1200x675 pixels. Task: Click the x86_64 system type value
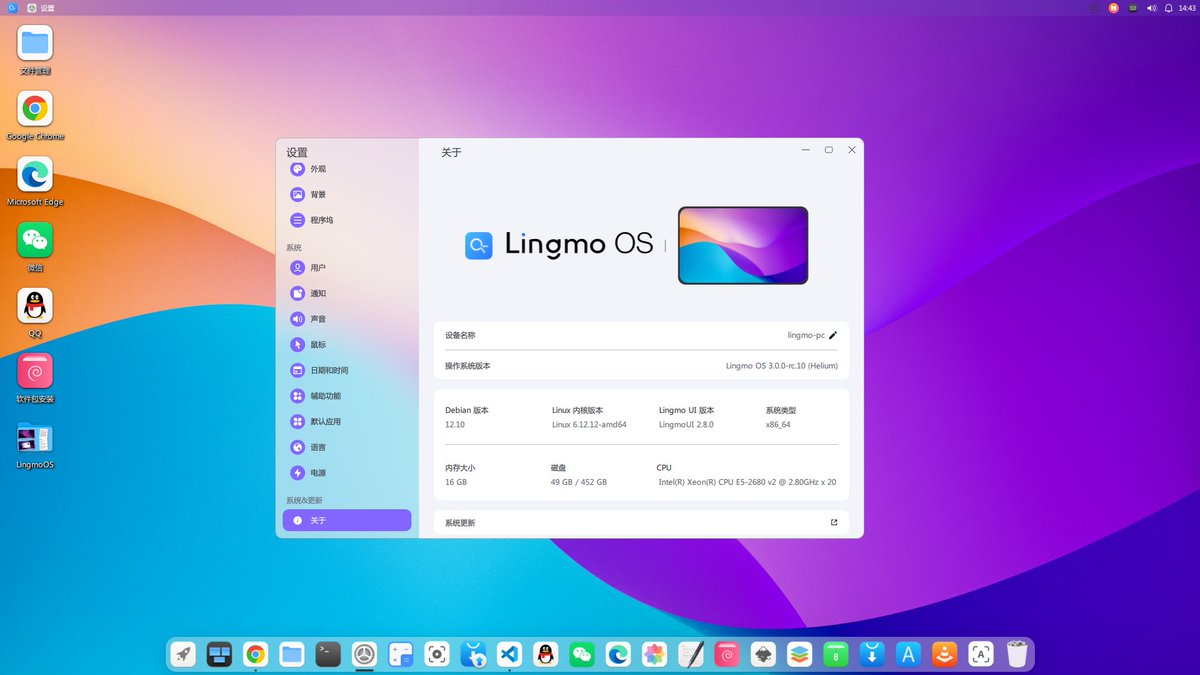(778, 425)
